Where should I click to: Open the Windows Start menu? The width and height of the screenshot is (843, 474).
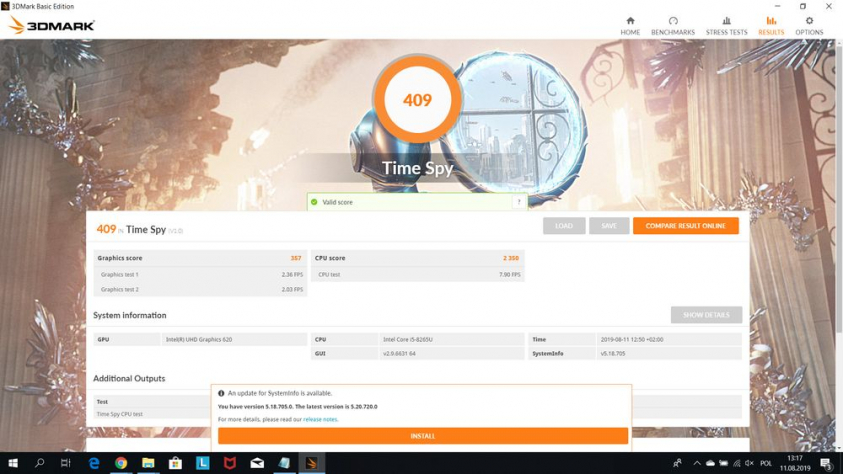(13, 463)
